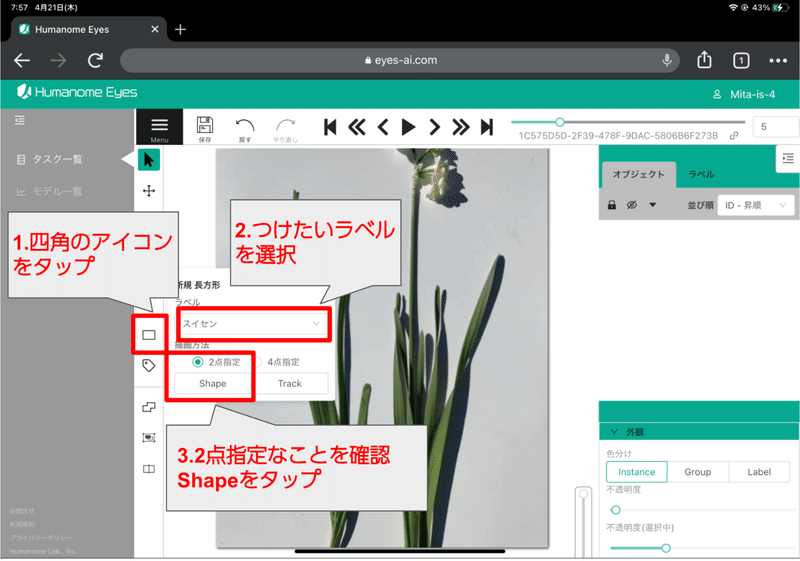800x561 pixels.
Task: Tap the Track button
Action: [290, 384]
